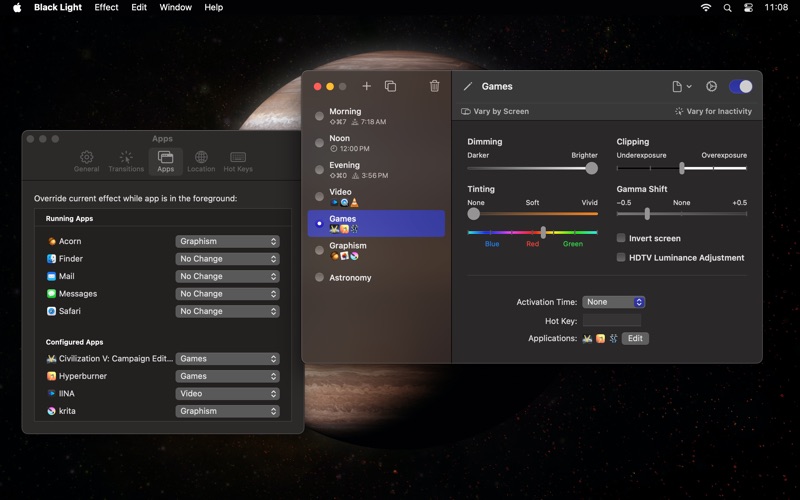Open Spotlight search icon
Image resolution: width=800 pixels, height=500 pixels.
[728, 7]
